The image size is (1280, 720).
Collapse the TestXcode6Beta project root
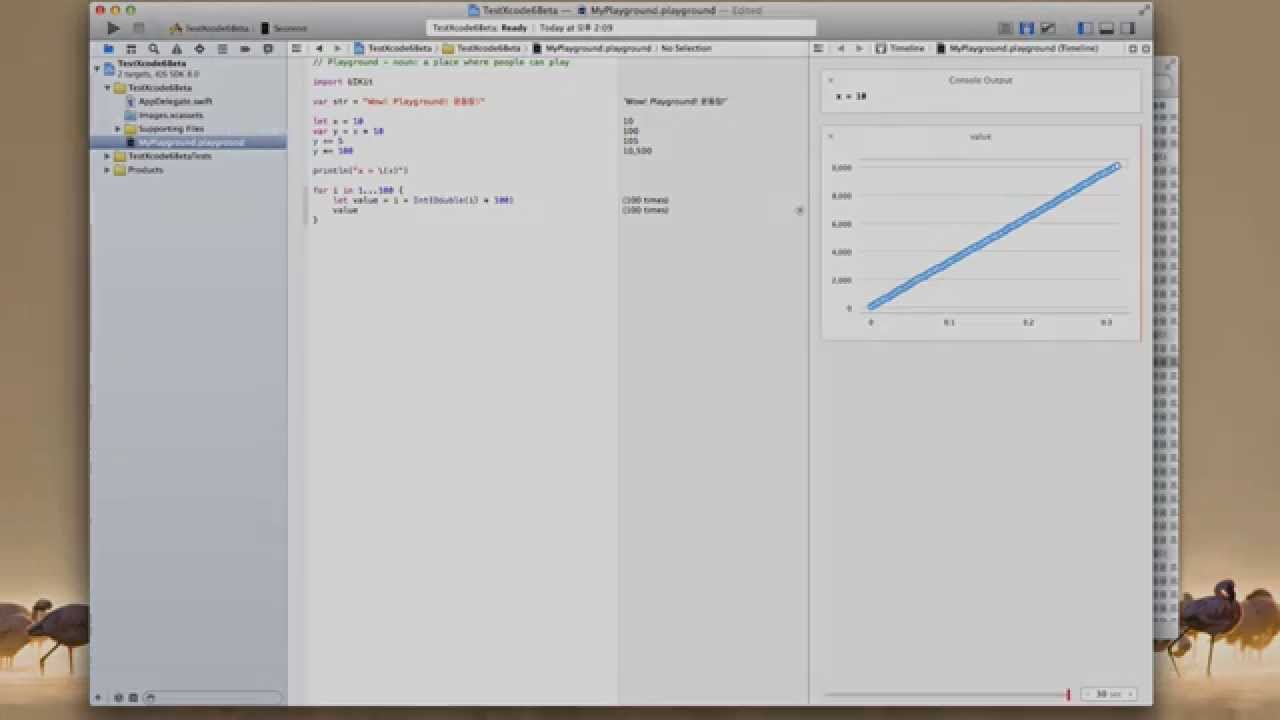(98, 68)
